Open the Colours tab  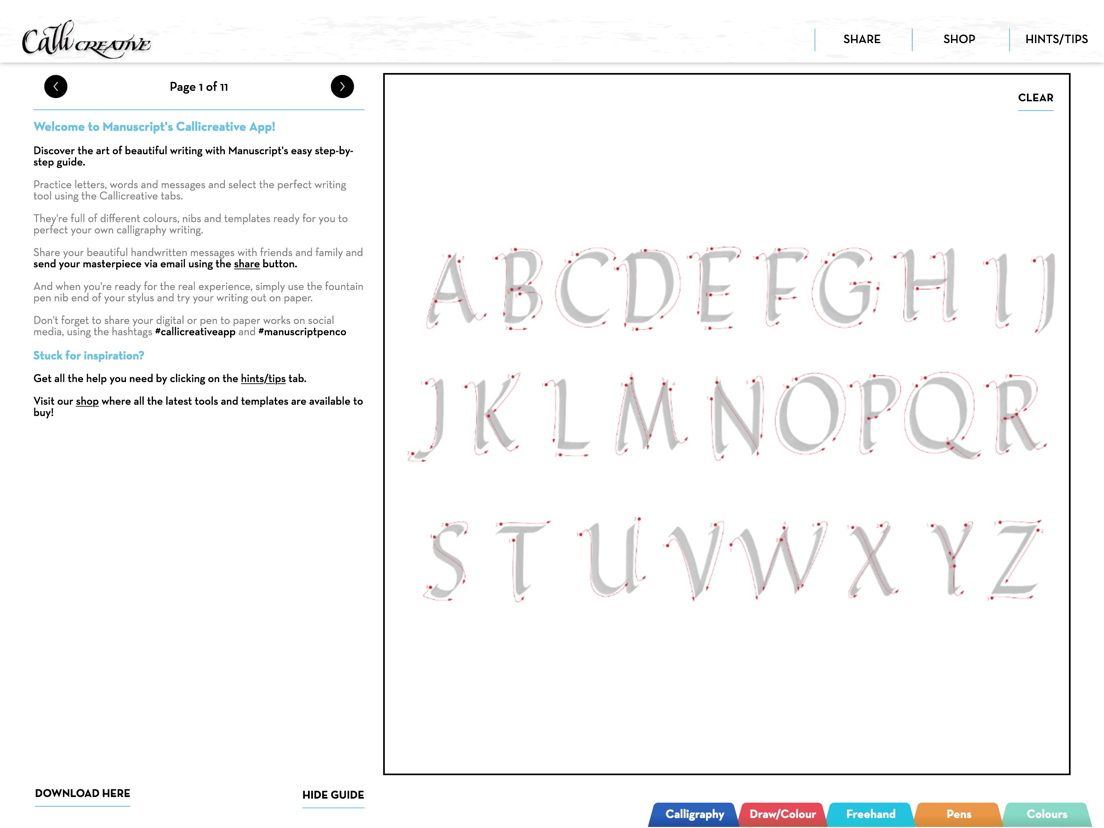pos(1046,815)
